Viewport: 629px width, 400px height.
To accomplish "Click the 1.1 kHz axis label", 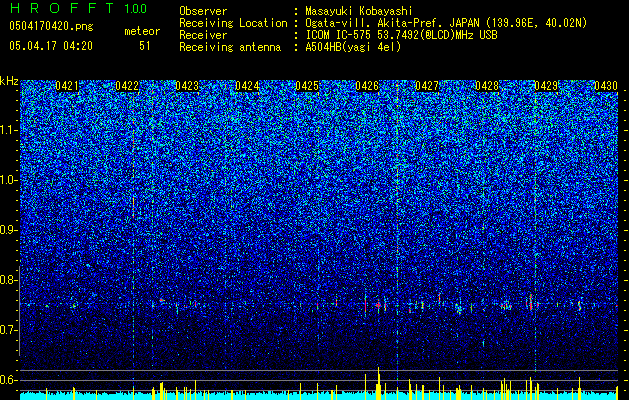I will pyautogui.click(x=9, y=130).
